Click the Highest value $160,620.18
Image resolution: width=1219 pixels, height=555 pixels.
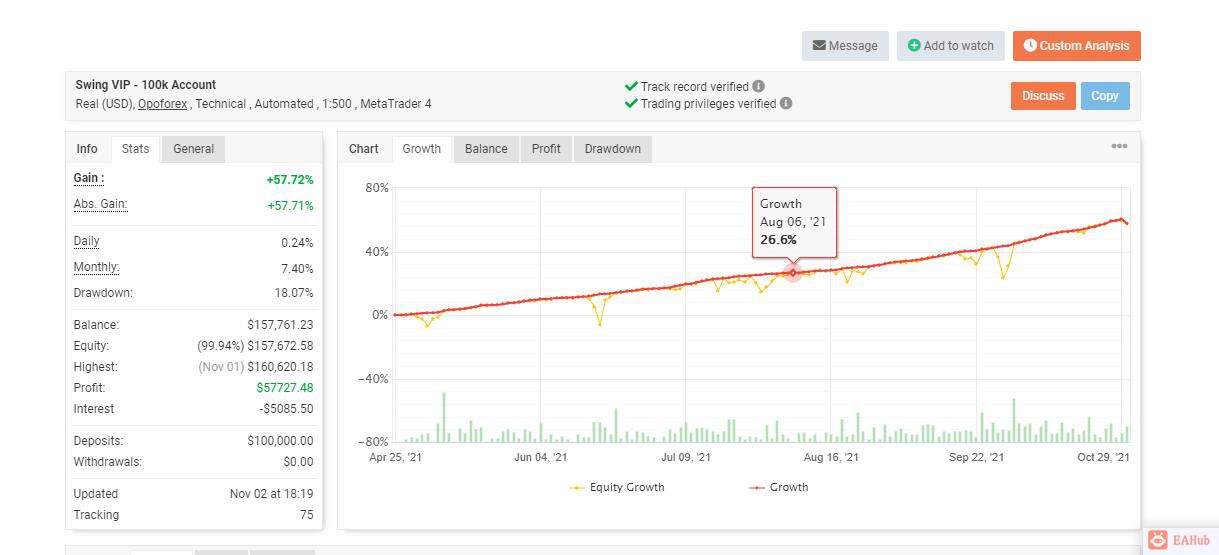pyautogui.click(x=280, y=367)
